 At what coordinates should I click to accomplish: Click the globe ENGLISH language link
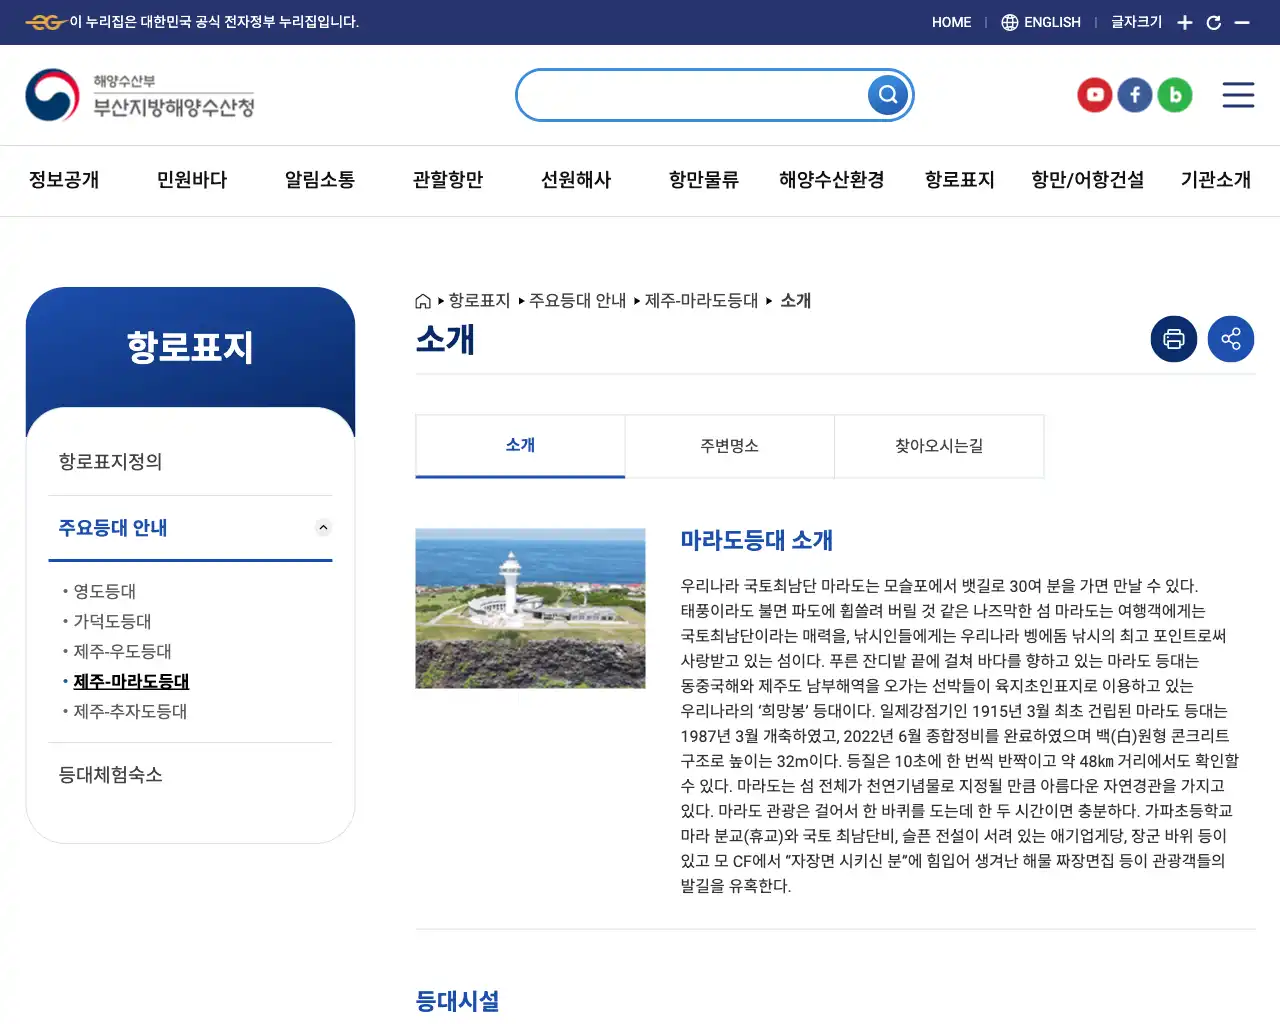[1041, 22]
